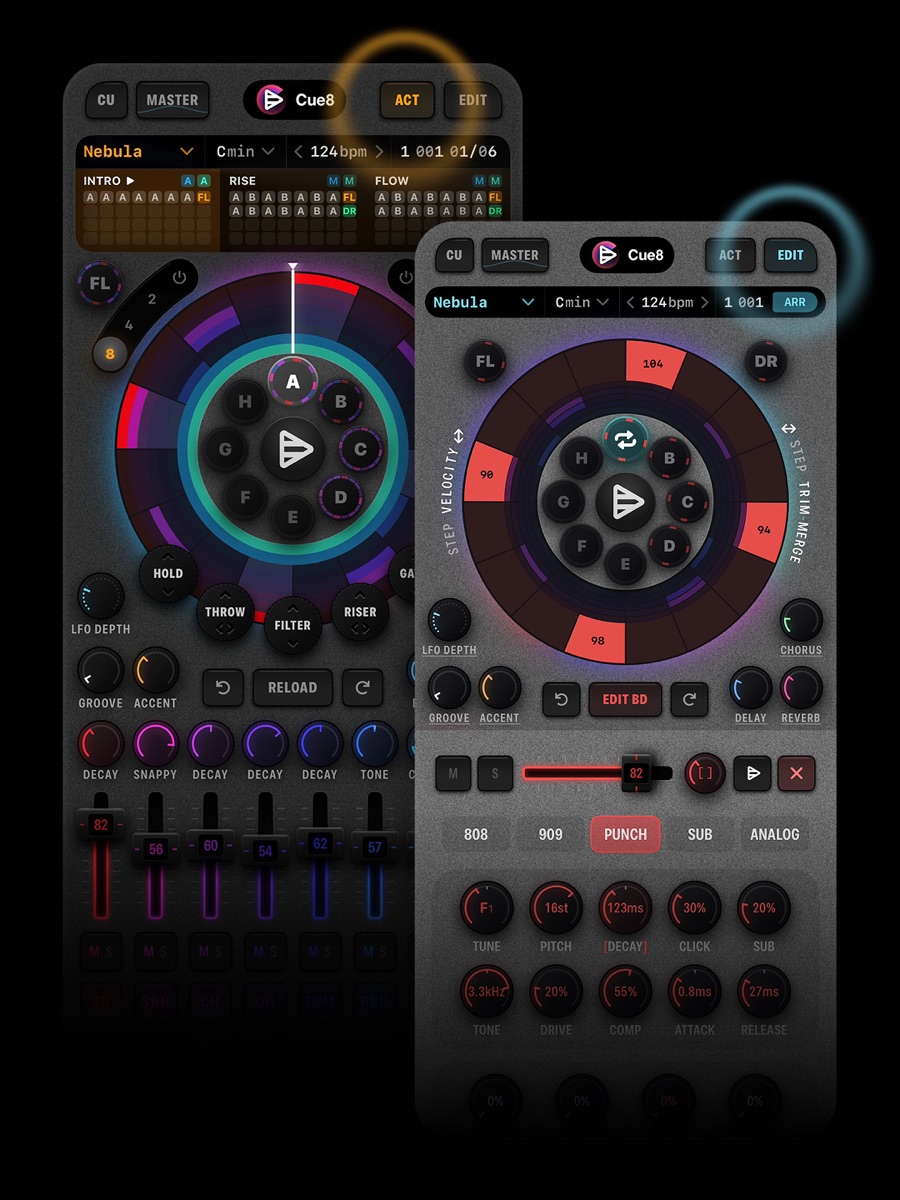Click MASTER button in front window
The width and height of the screenshot is (900, 1200).
click(515, 255)
